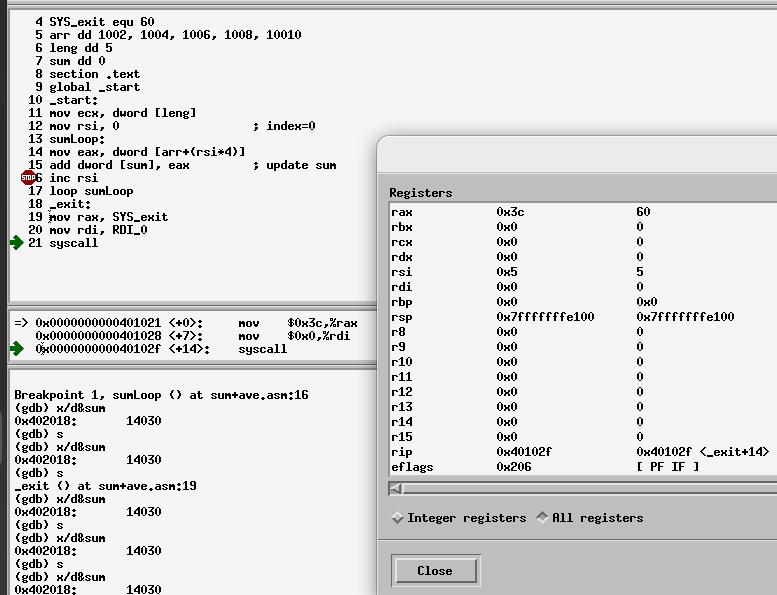Select the r13 register row

(584, 407)
